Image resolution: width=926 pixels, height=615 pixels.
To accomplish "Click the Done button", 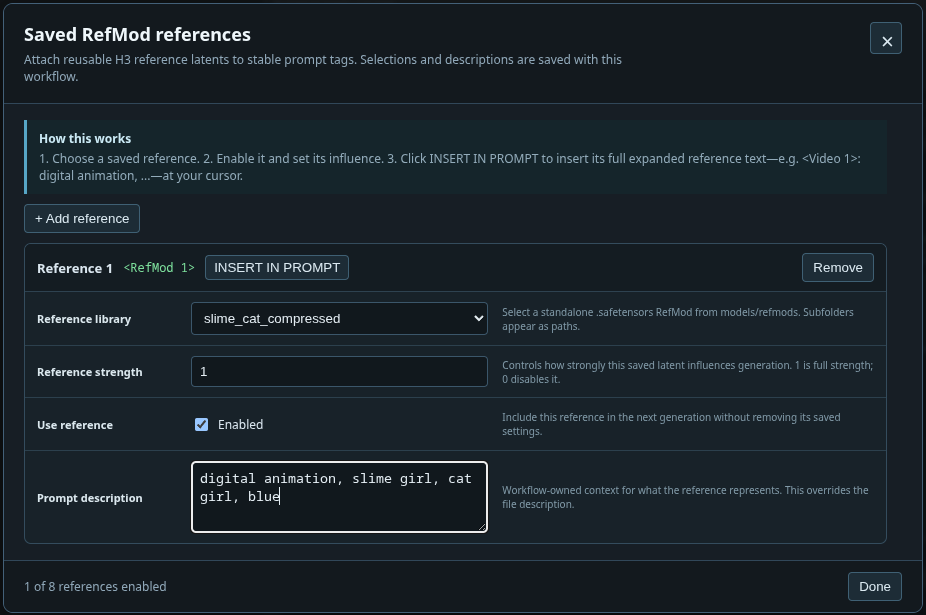I will coord(875,587).
